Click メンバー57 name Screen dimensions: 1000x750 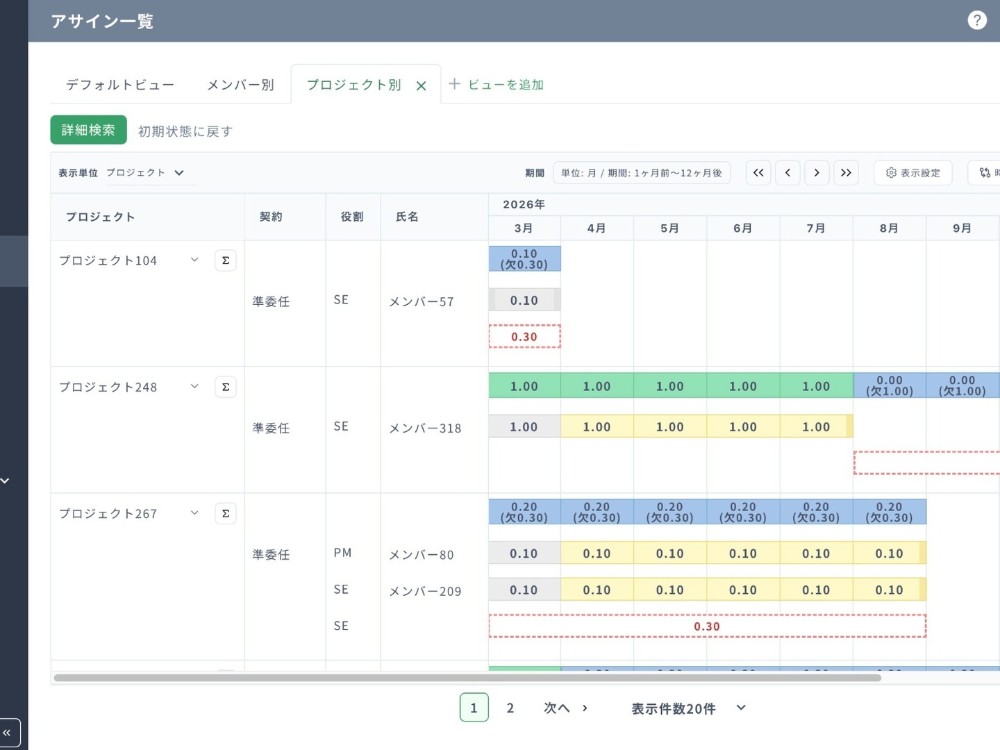[422, 302]
